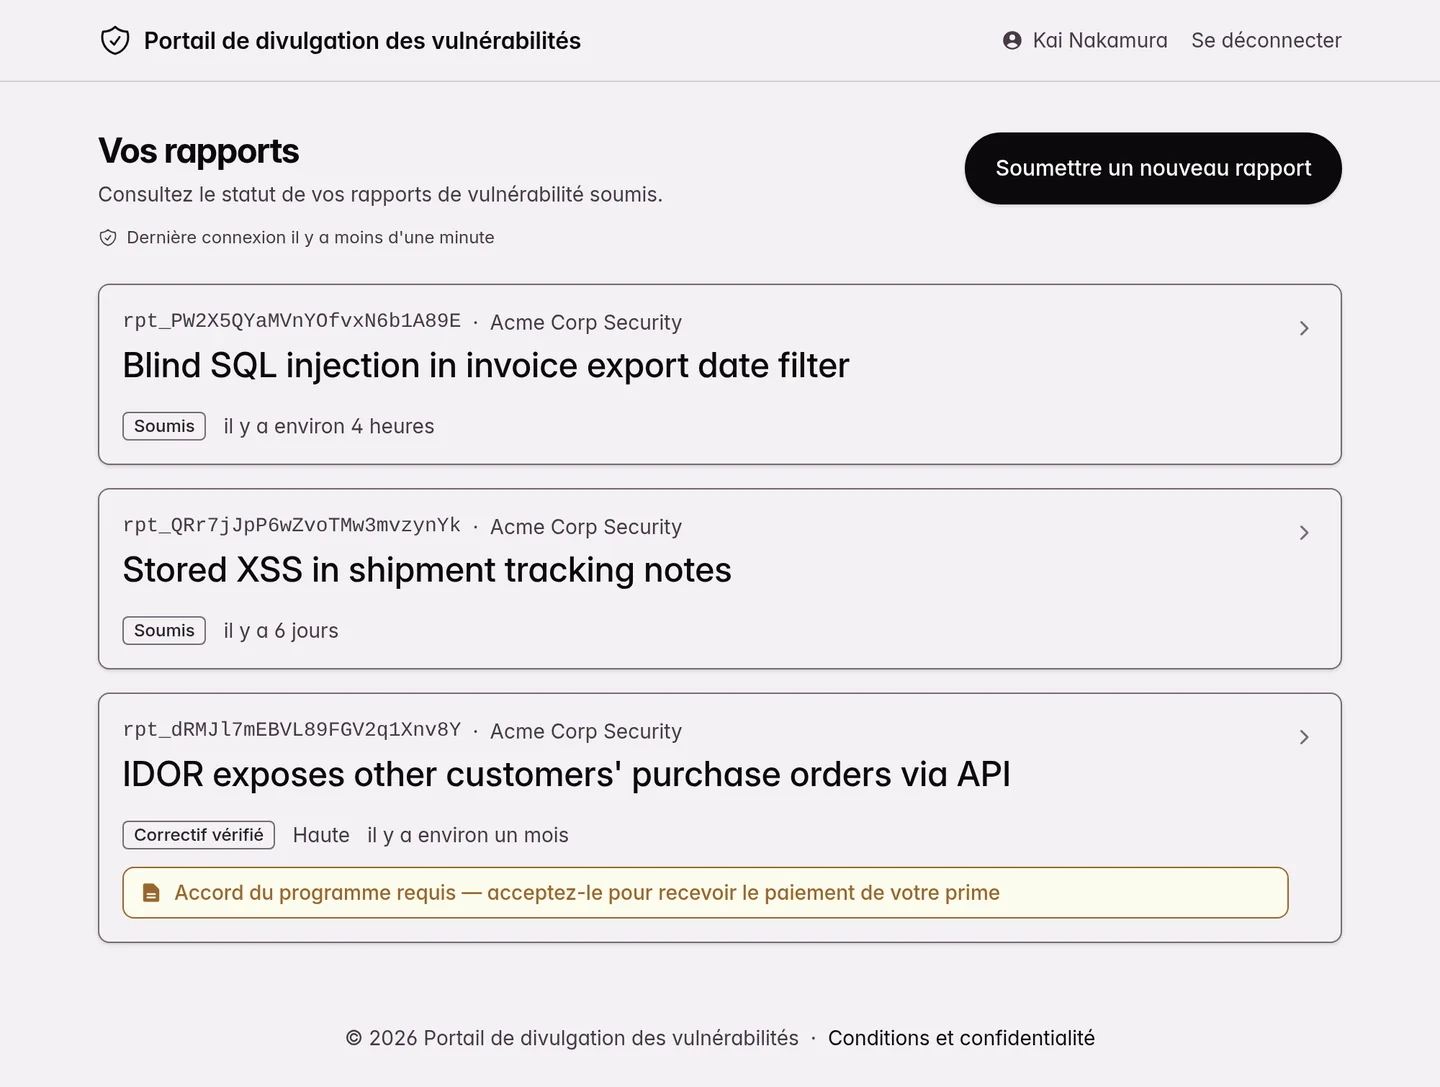
Task: Click report ID rpt_dRMJl7mEBVL89FGV2q1Xnv8Y
Action: 292,729
